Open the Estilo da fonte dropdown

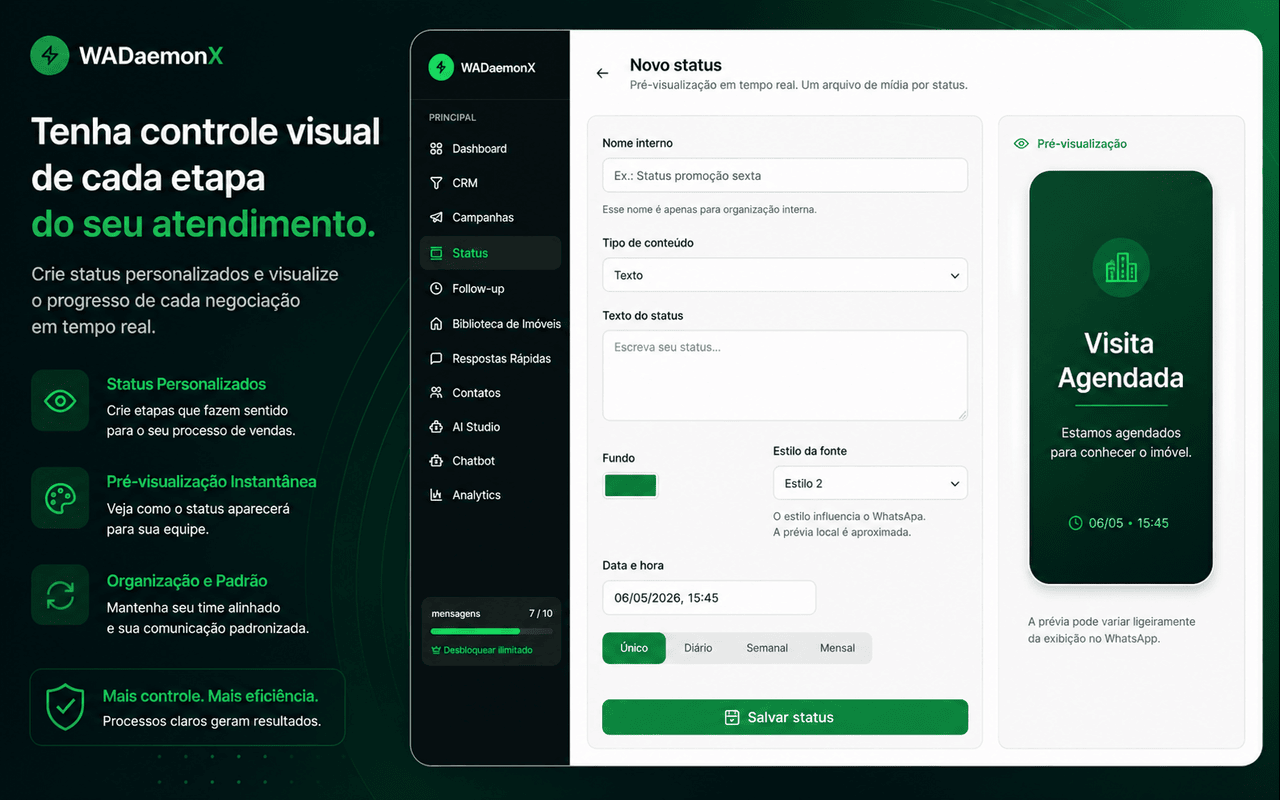tap(870, 483)
